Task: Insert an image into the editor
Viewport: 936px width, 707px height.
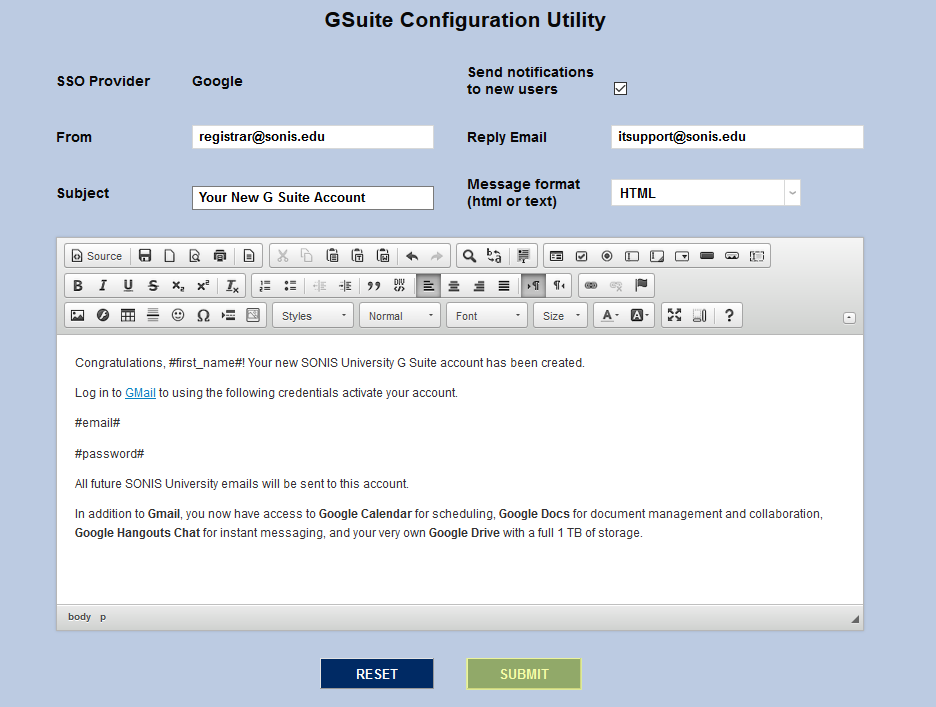Action: 77,316
